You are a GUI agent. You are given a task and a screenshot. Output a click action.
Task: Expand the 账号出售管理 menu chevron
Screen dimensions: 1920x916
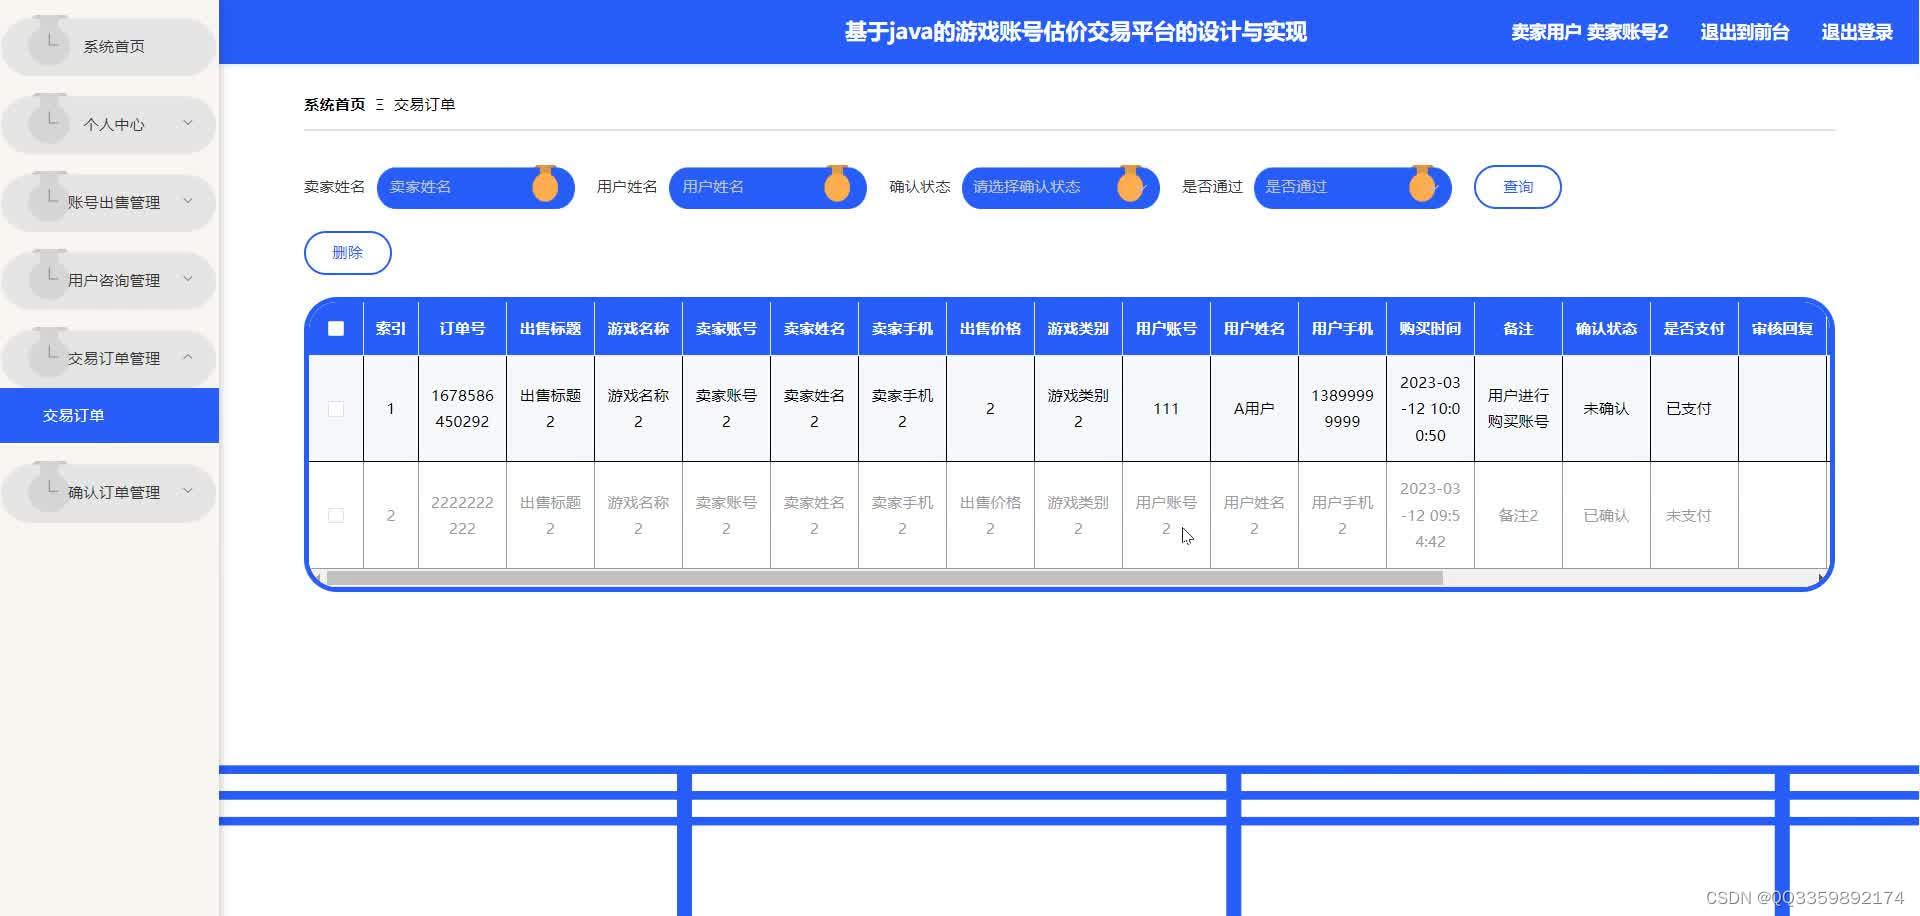tap(187, 201)
